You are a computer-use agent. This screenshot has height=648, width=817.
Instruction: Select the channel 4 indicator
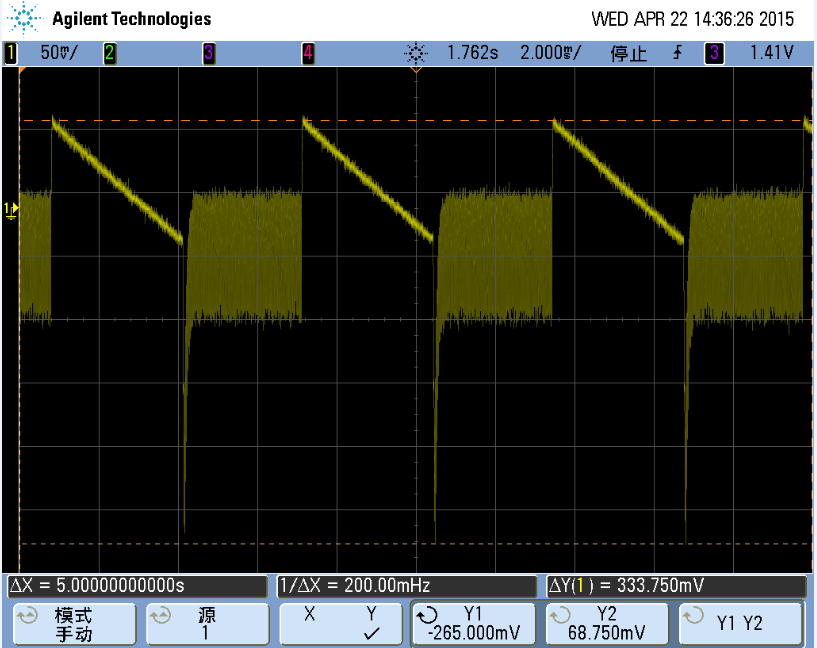point(308,53)
